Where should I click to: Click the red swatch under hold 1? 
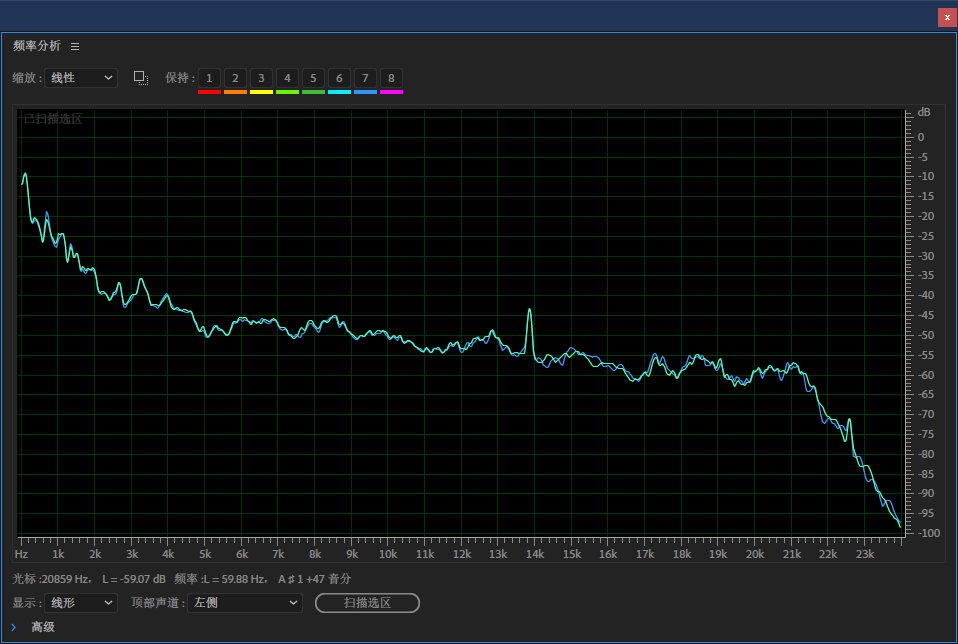point(209,92)
